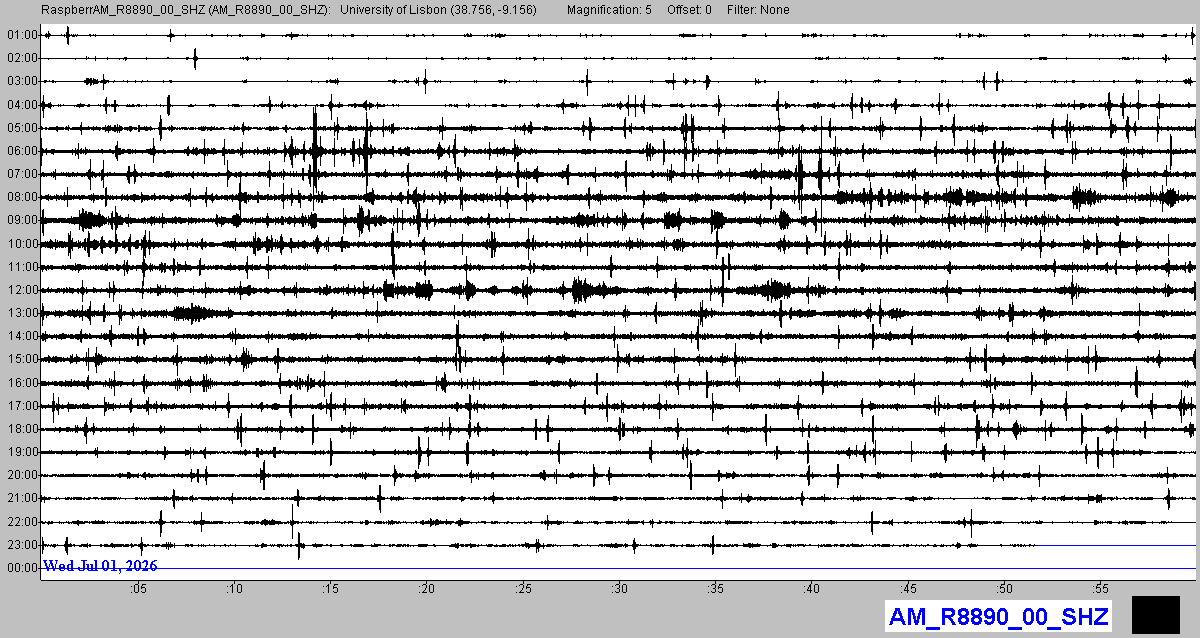This screenshot has width=1200, height=638.
Task: Select the 04:00 trace label
Action: [x=22, y=105]
